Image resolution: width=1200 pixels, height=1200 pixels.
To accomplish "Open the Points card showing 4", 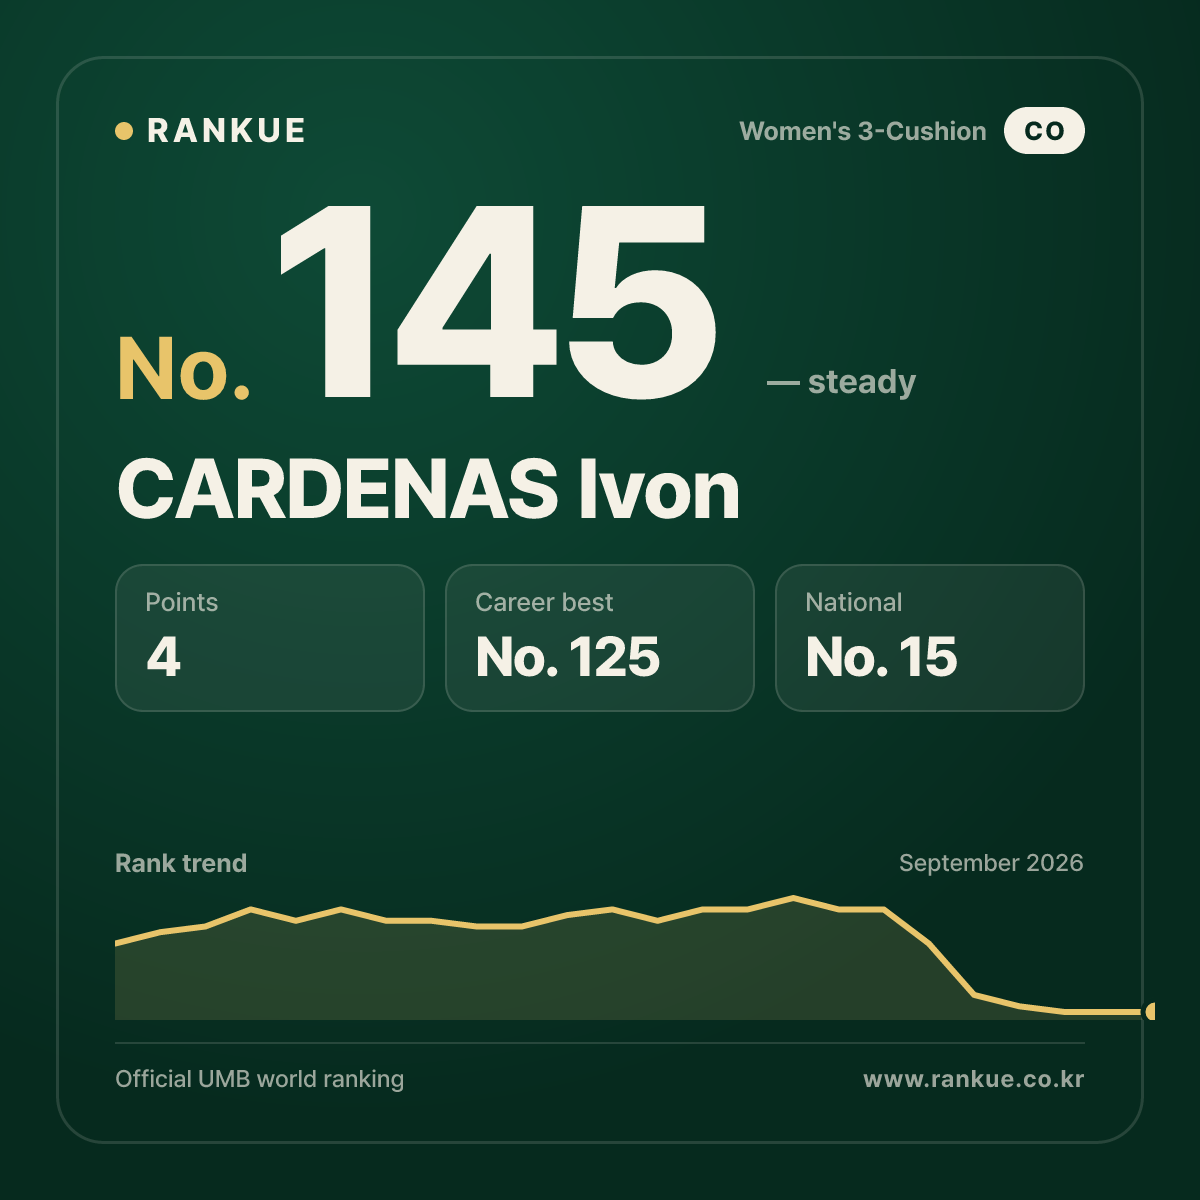I will coord(270,638).
